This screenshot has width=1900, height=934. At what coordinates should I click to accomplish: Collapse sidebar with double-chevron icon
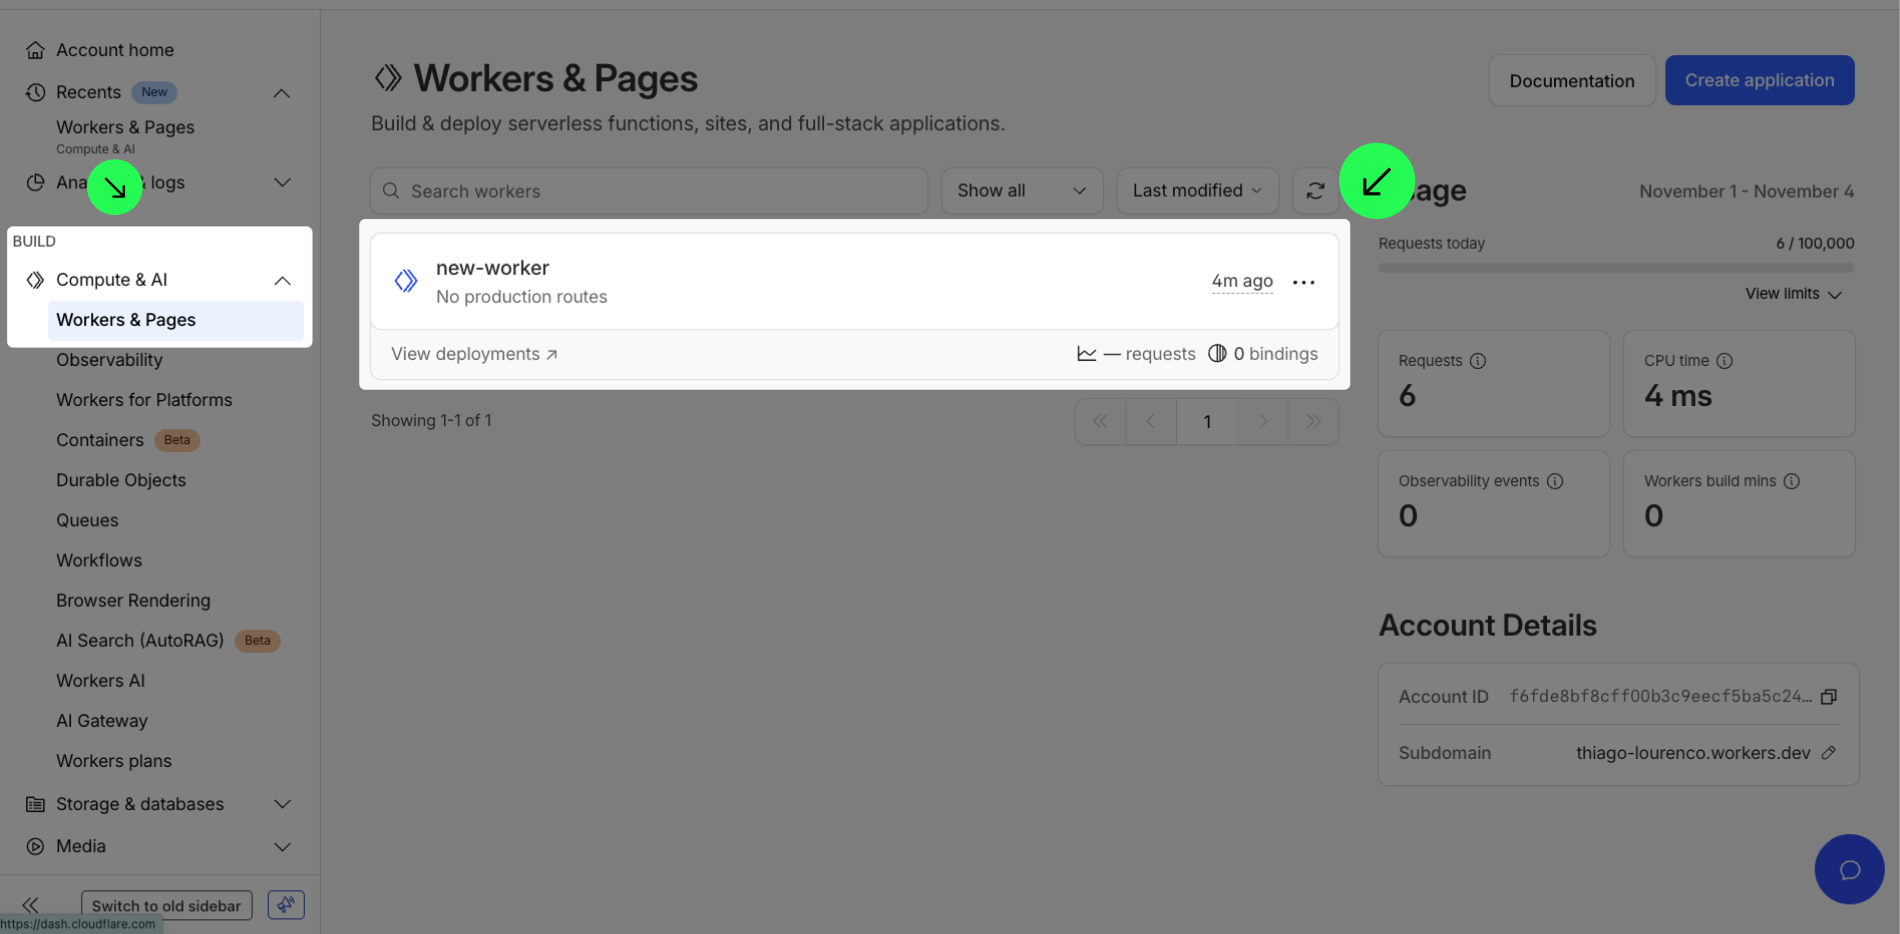30,905
